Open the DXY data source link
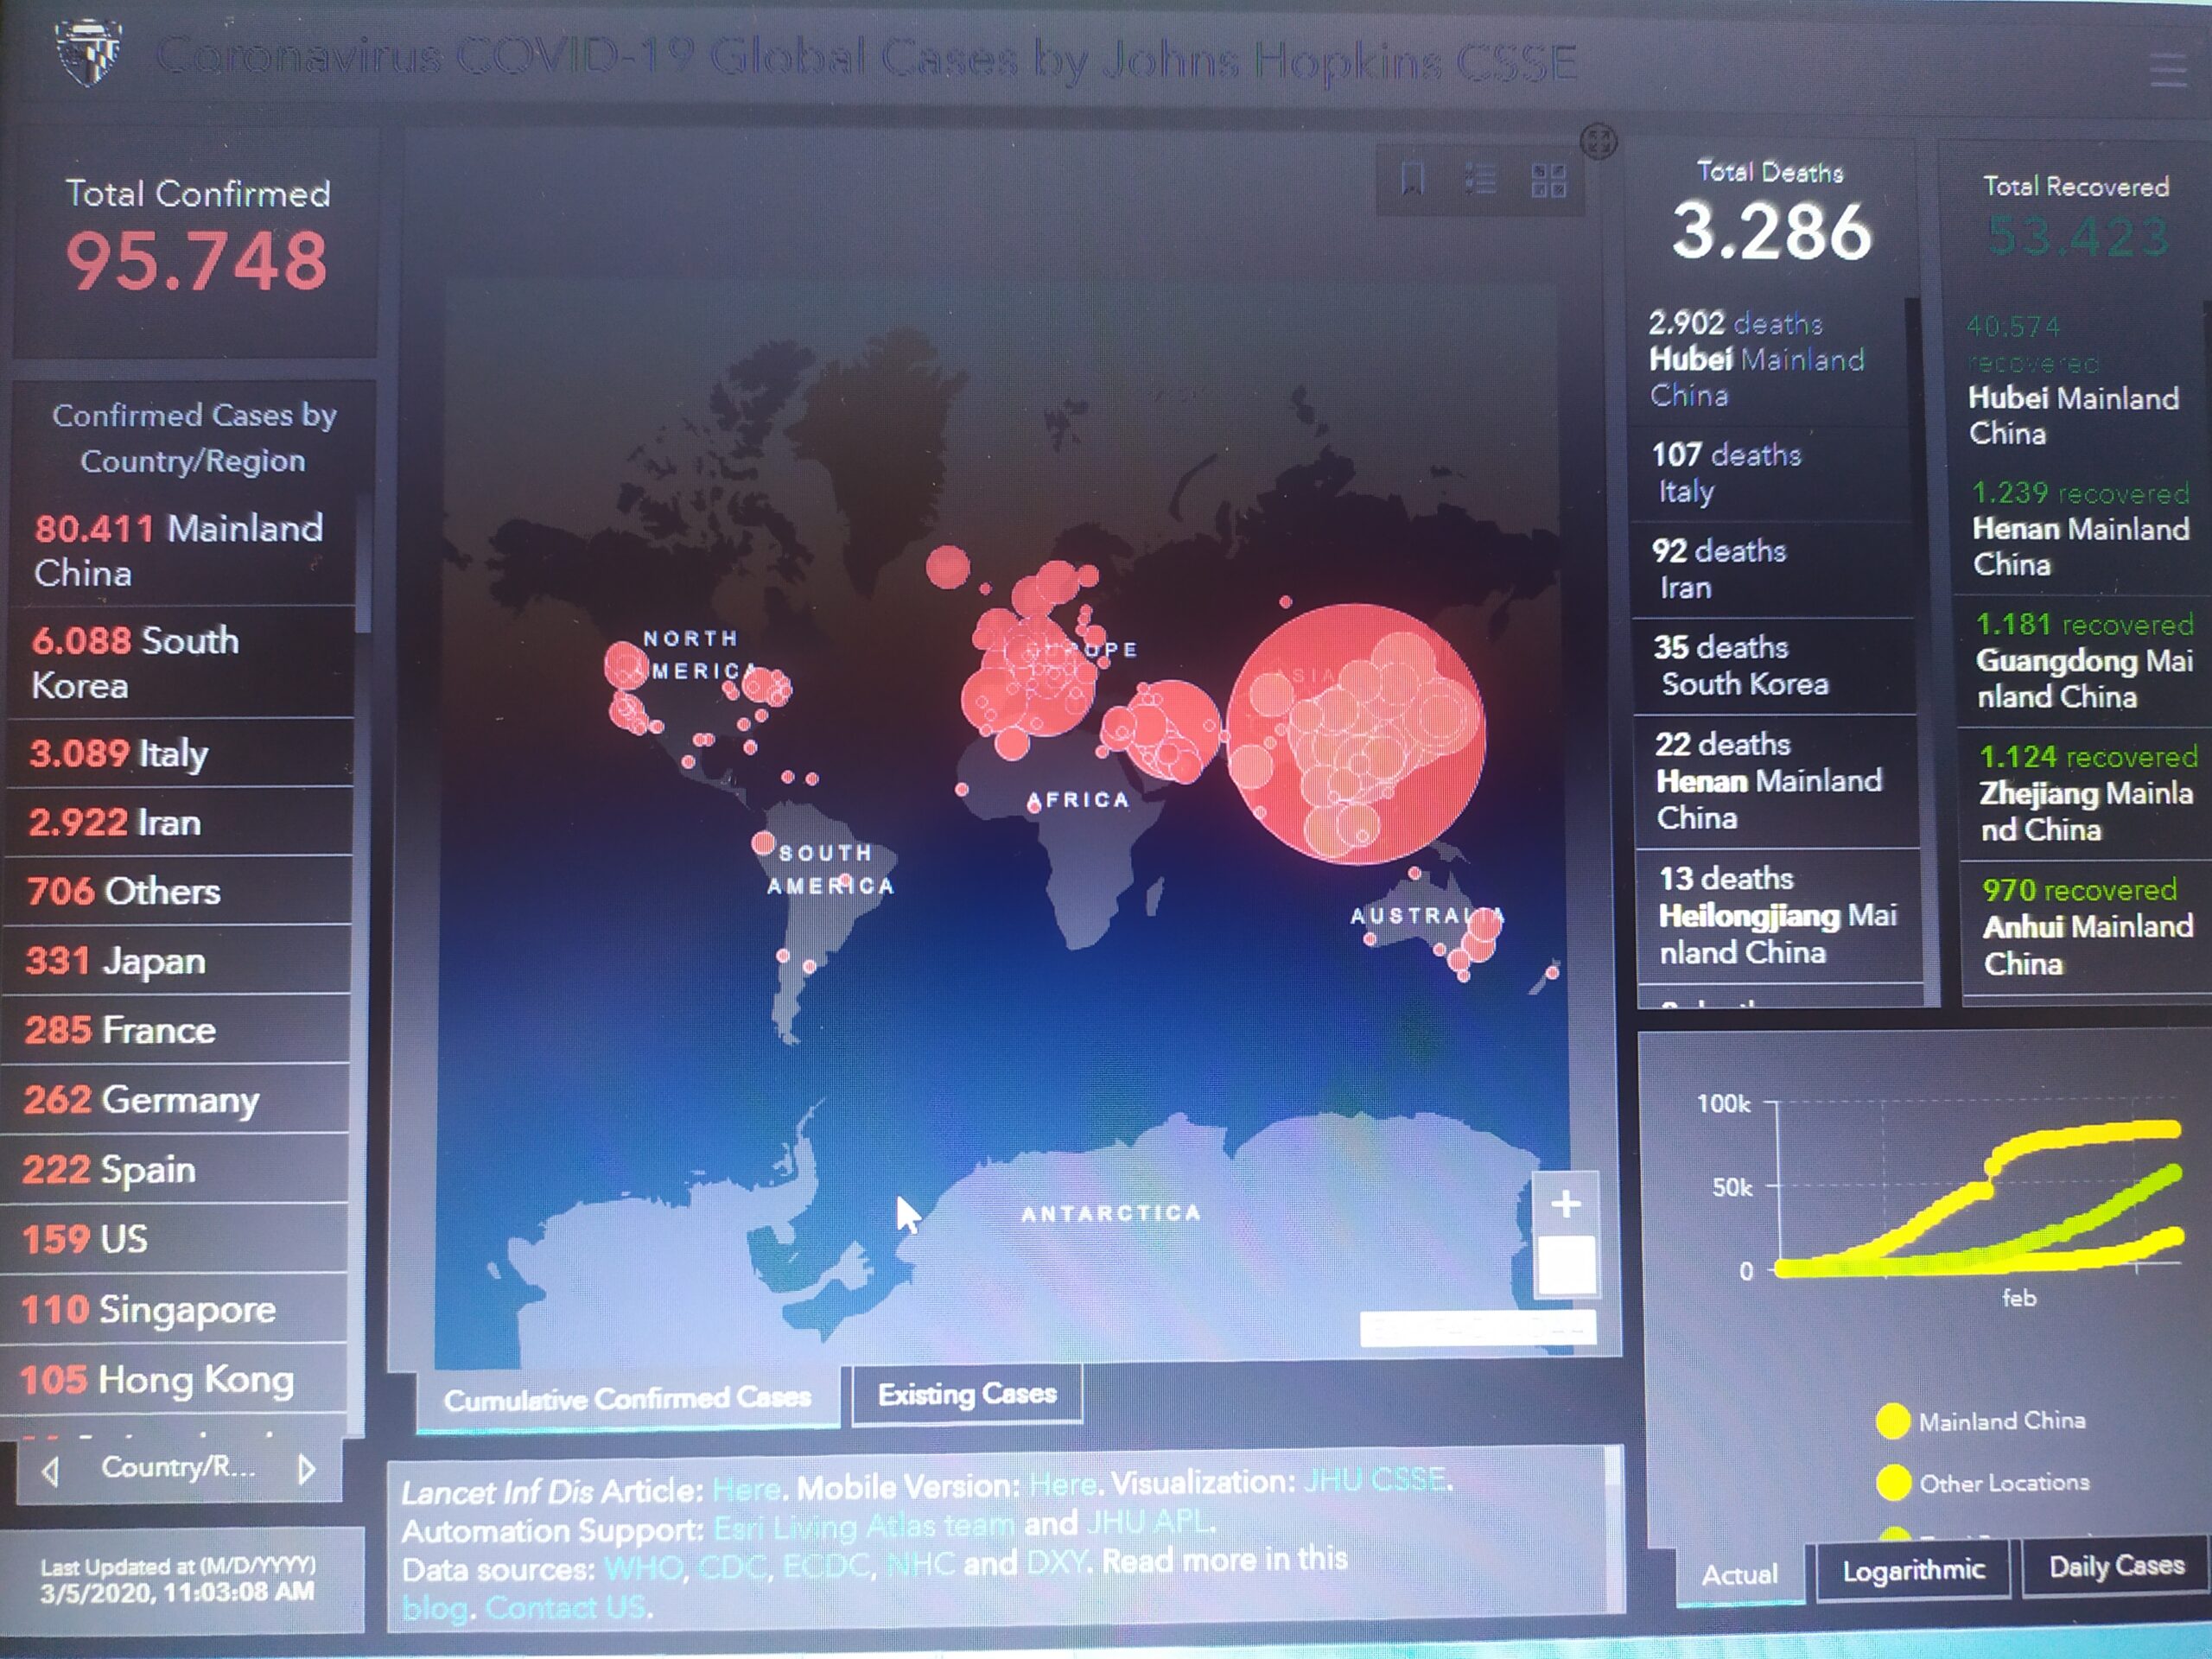This screenshot has height=1659, width=2212. (x=1058, y=1561)
